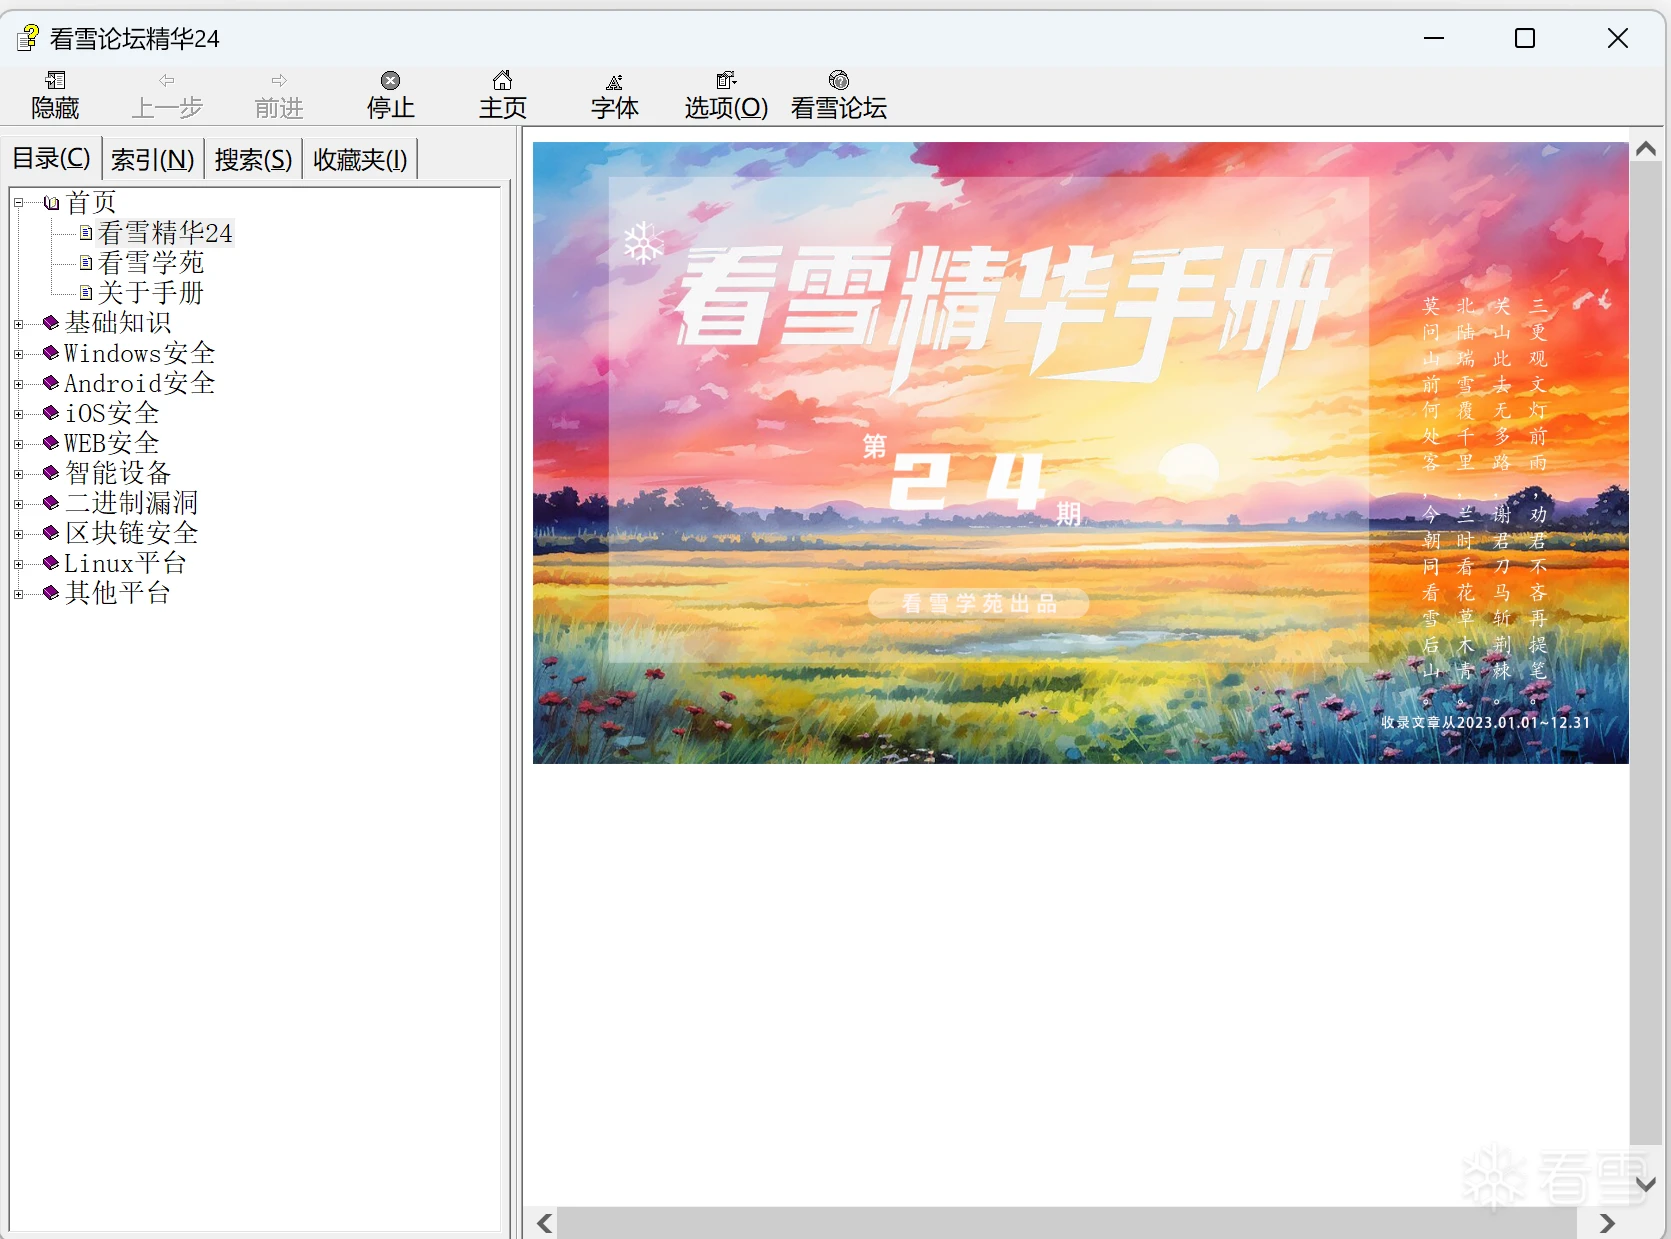Expand the 区块链安全 tree node

[18, 534]
